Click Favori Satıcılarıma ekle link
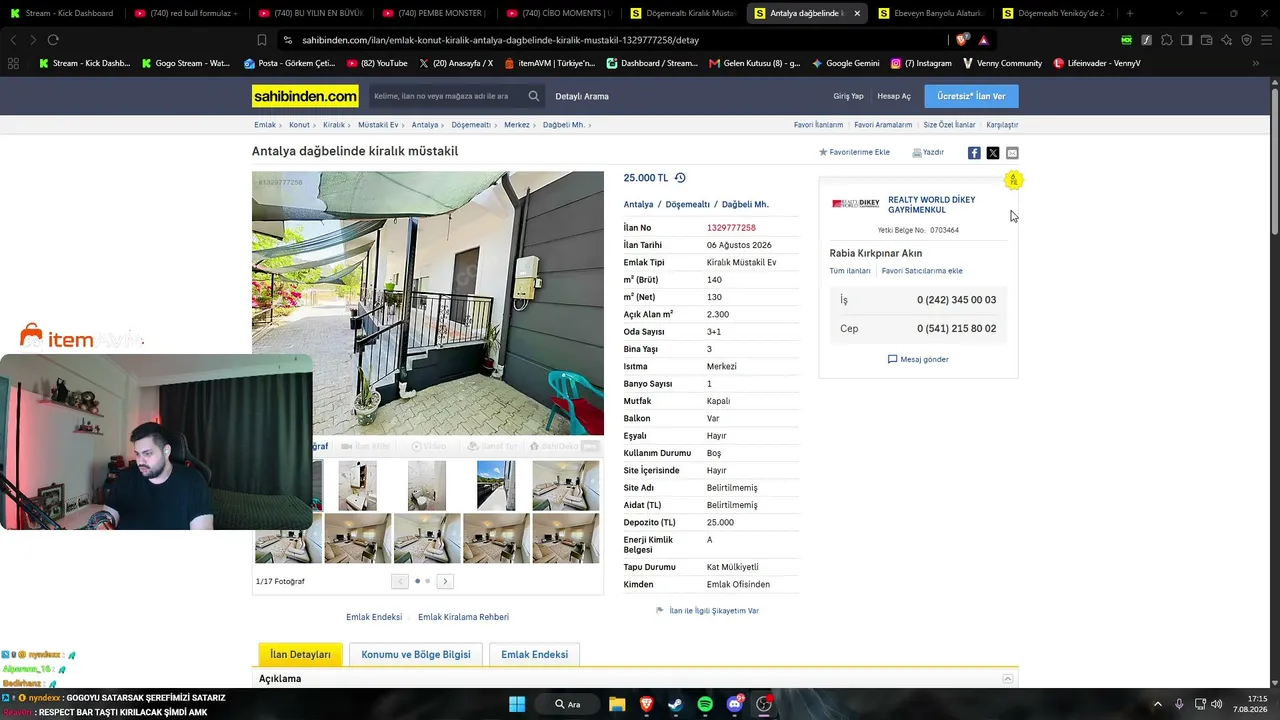1280x720 pixels. pyautogui.click(x=922, y=271)
